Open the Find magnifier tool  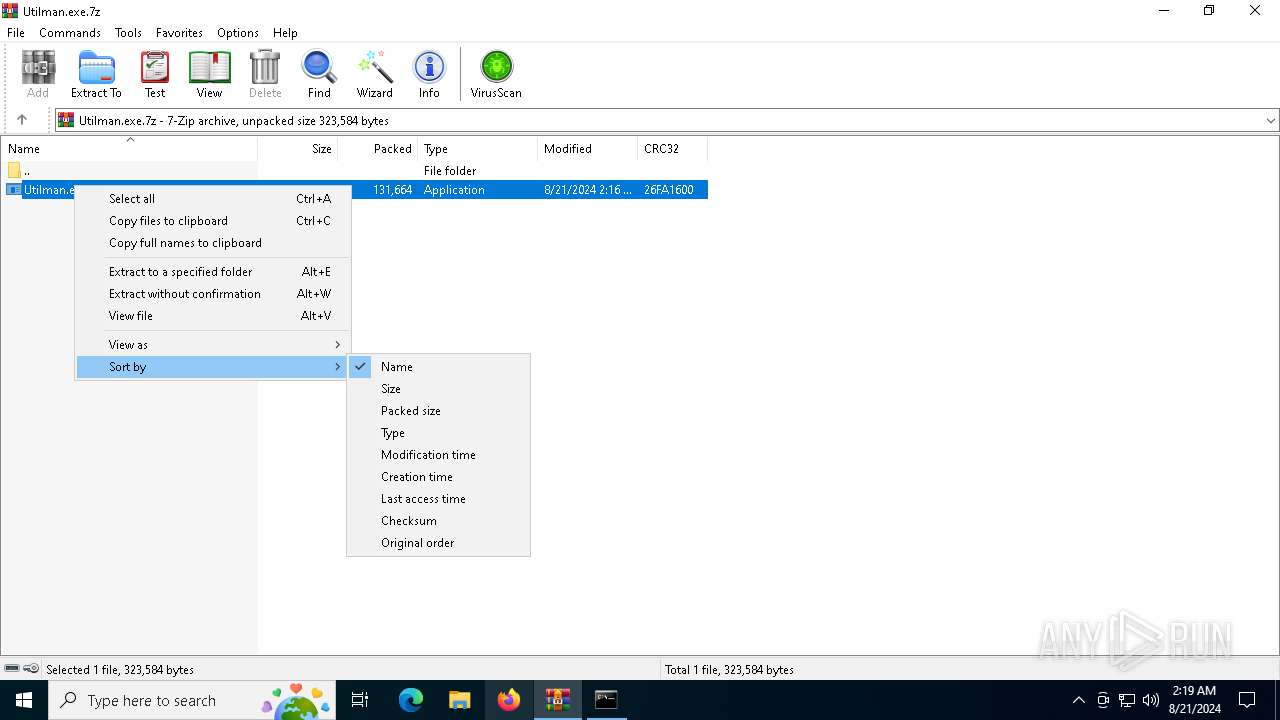(x=319, y=74)
